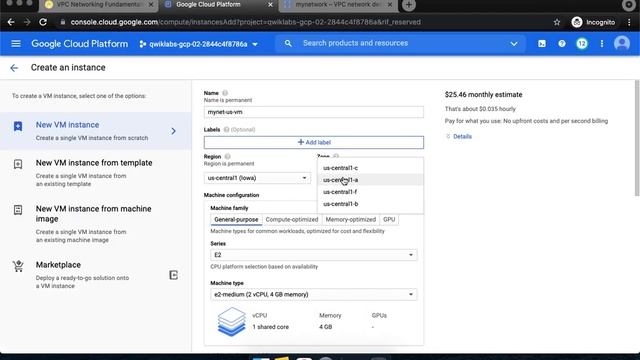Show help for the Labels field
Screen dimensions: 640x360
226,129
